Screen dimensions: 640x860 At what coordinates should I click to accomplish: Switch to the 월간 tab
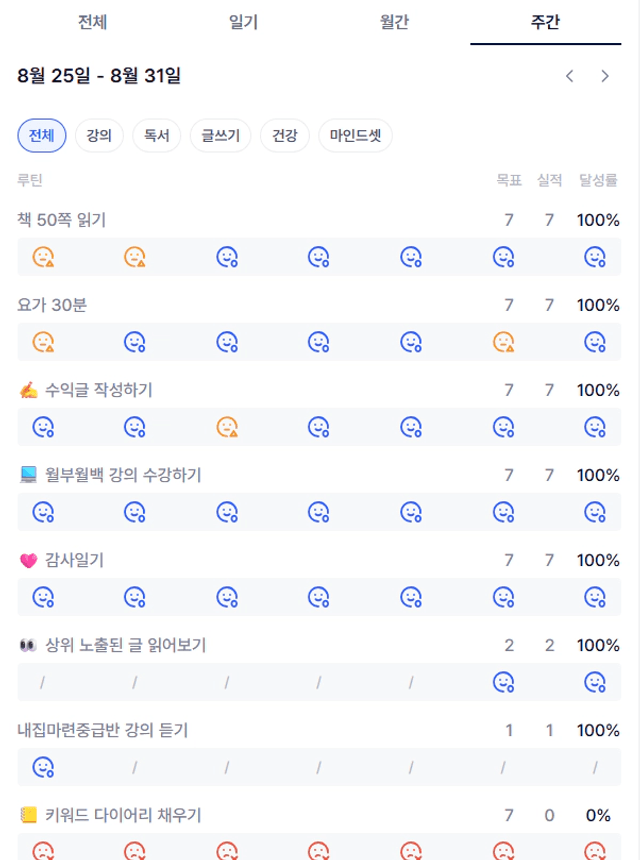click(395, 22)
